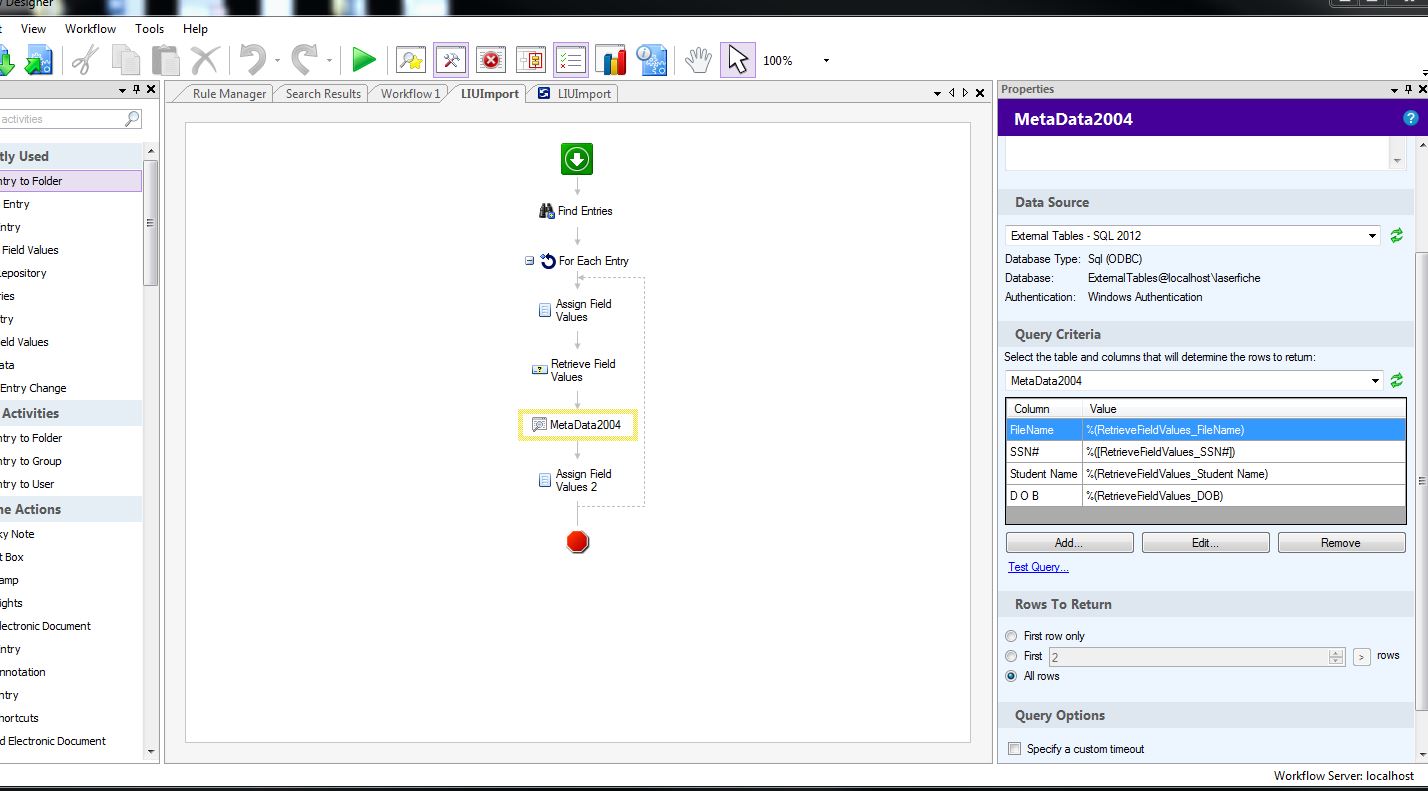Select the hand pan tool

point(698,61)
